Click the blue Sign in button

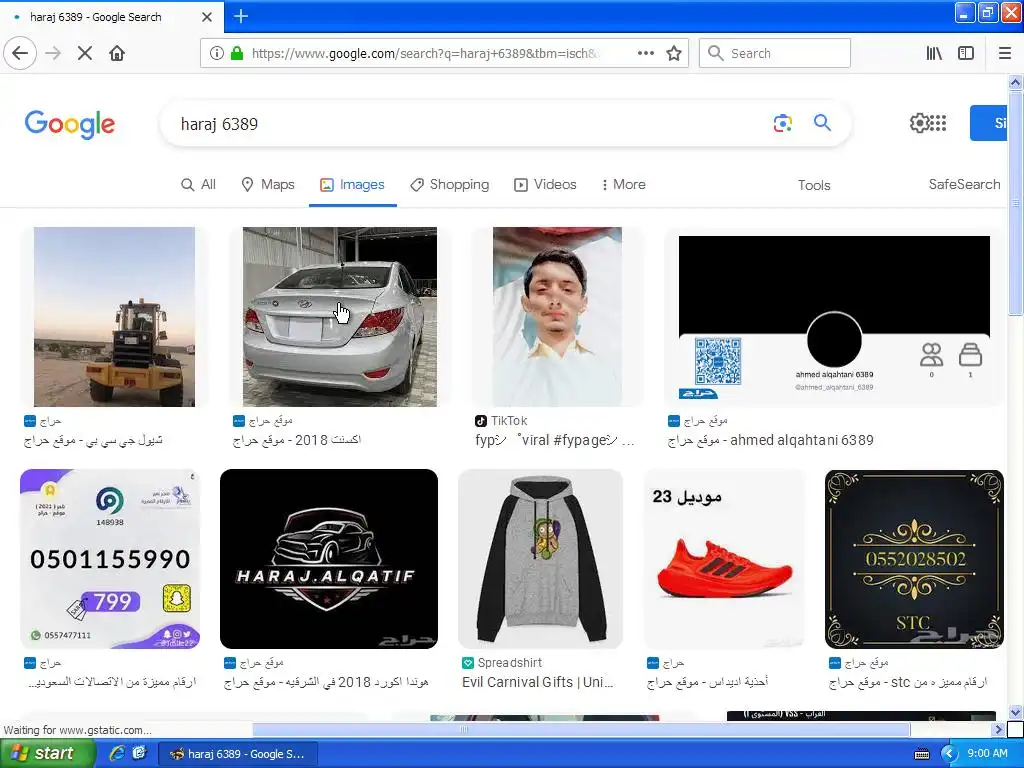(x=989, y=123)
